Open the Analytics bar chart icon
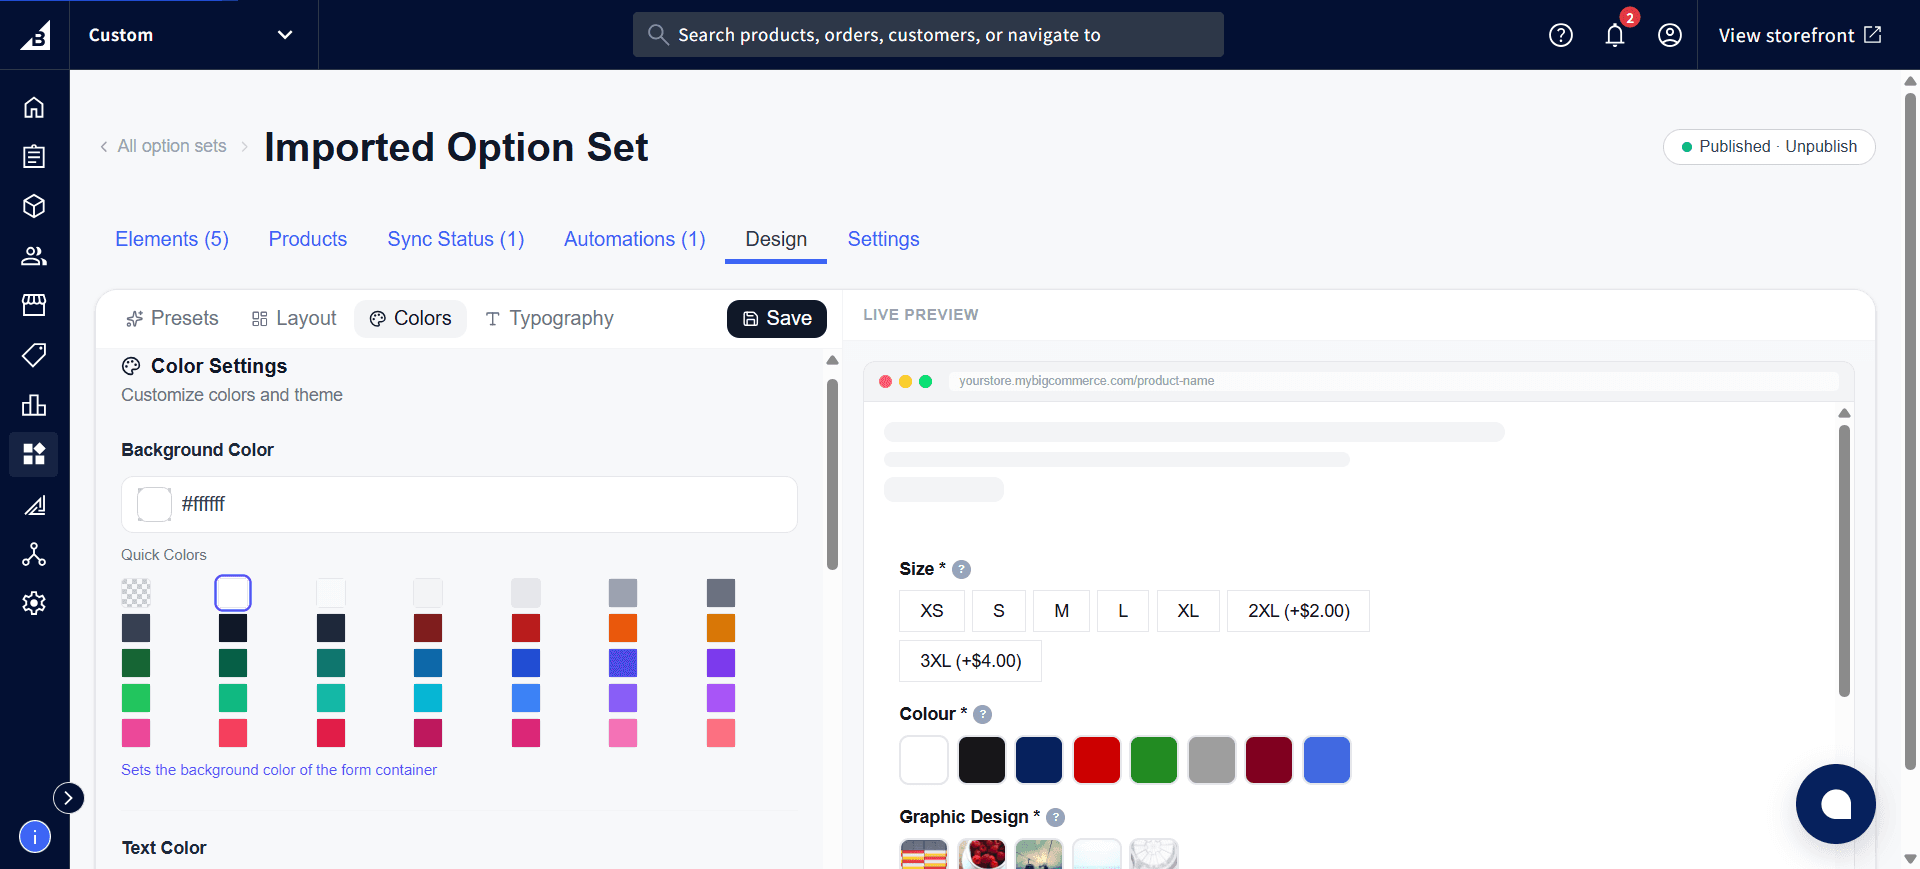Screen dimensions: 1920x869 coord(34,405)
